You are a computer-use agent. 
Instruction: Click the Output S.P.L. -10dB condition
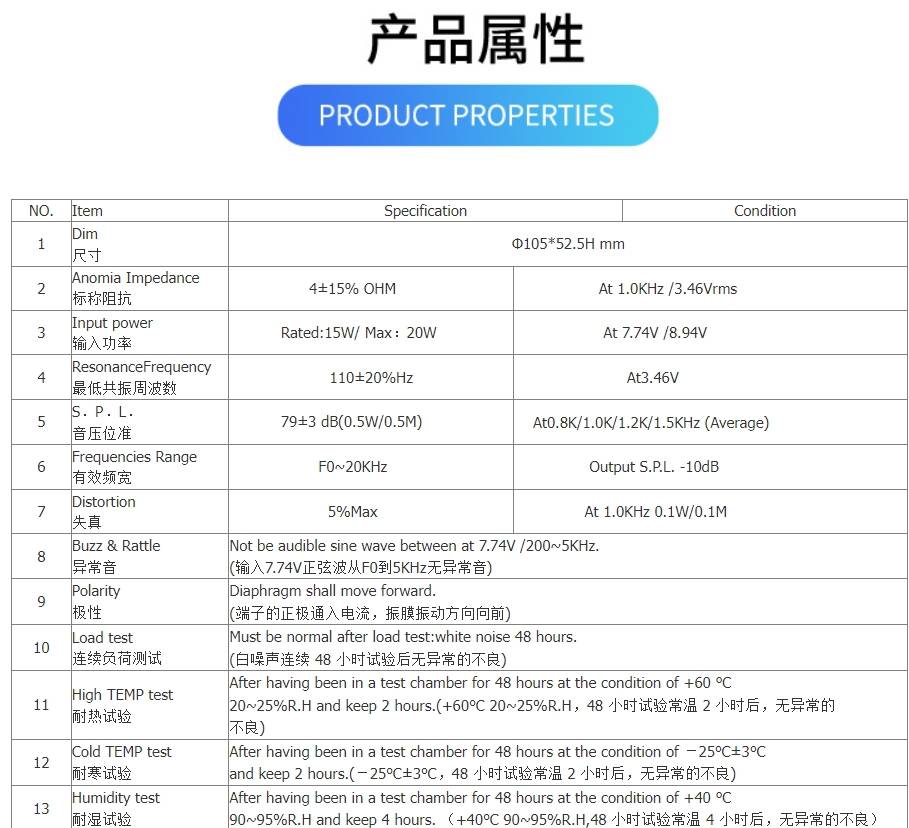click(654, 467)
